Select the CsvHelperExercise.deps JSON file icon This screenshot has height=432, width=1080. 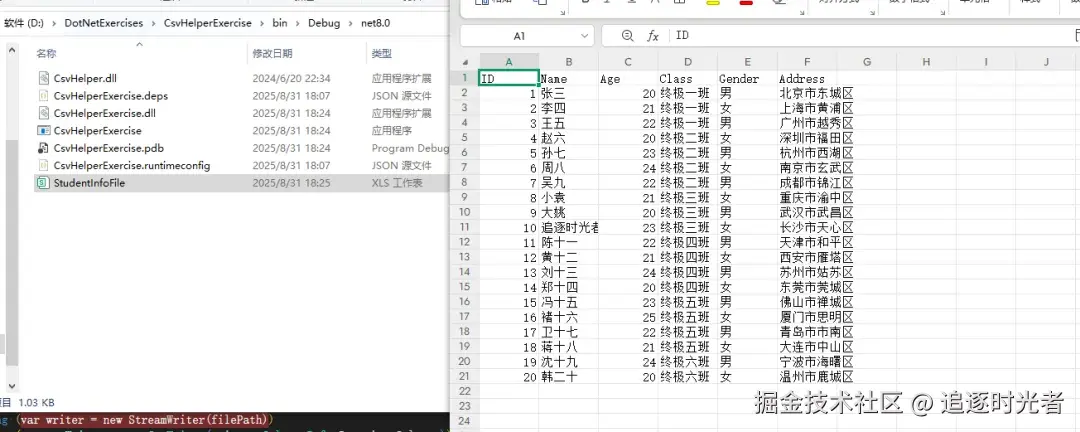coord(43,96)
